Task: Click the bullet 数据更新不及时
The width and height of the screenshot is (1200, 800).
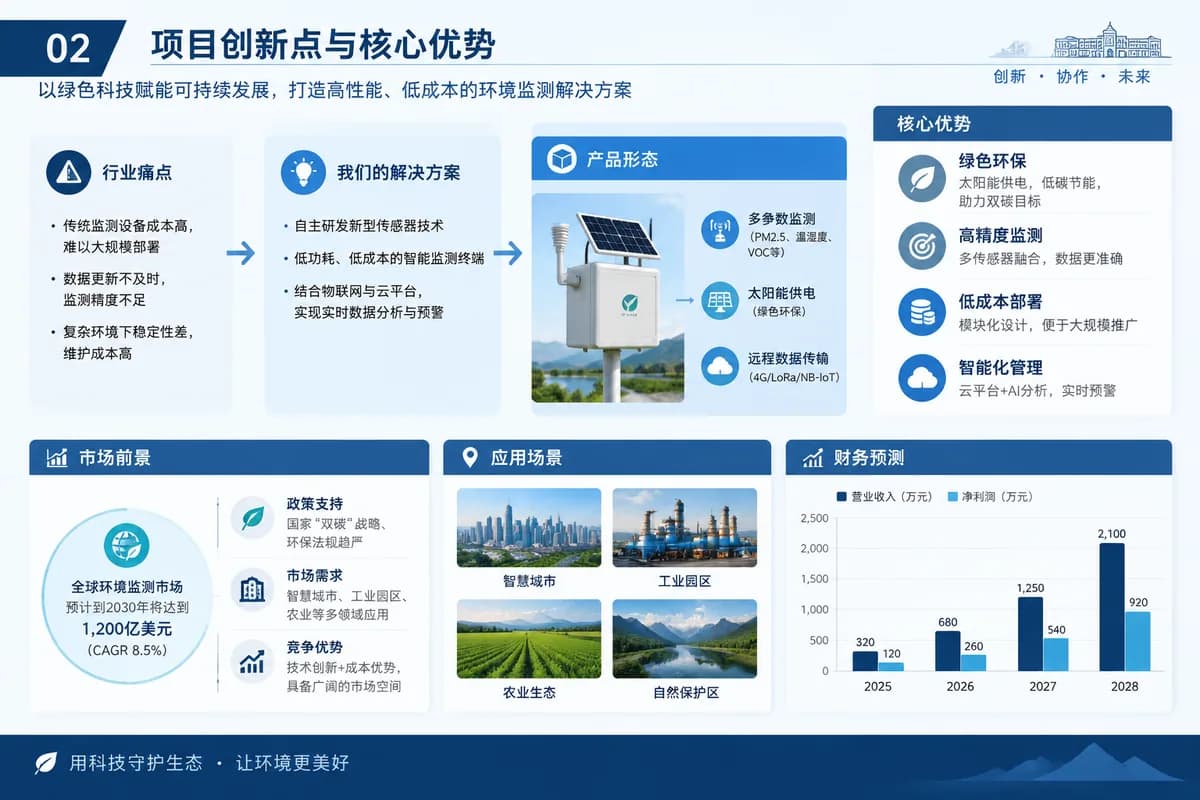Action: pyautogui.click(x=114, y=279)
